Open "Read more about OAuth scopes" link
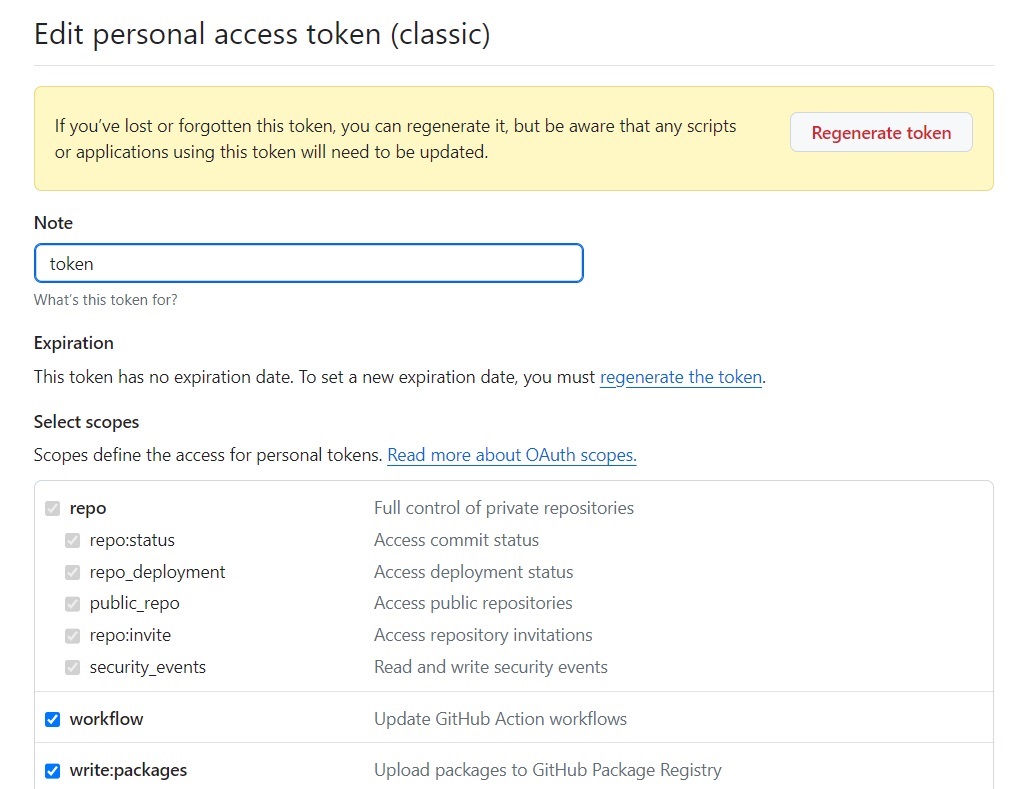The image size is (1012, 789). tap(511, 455)
